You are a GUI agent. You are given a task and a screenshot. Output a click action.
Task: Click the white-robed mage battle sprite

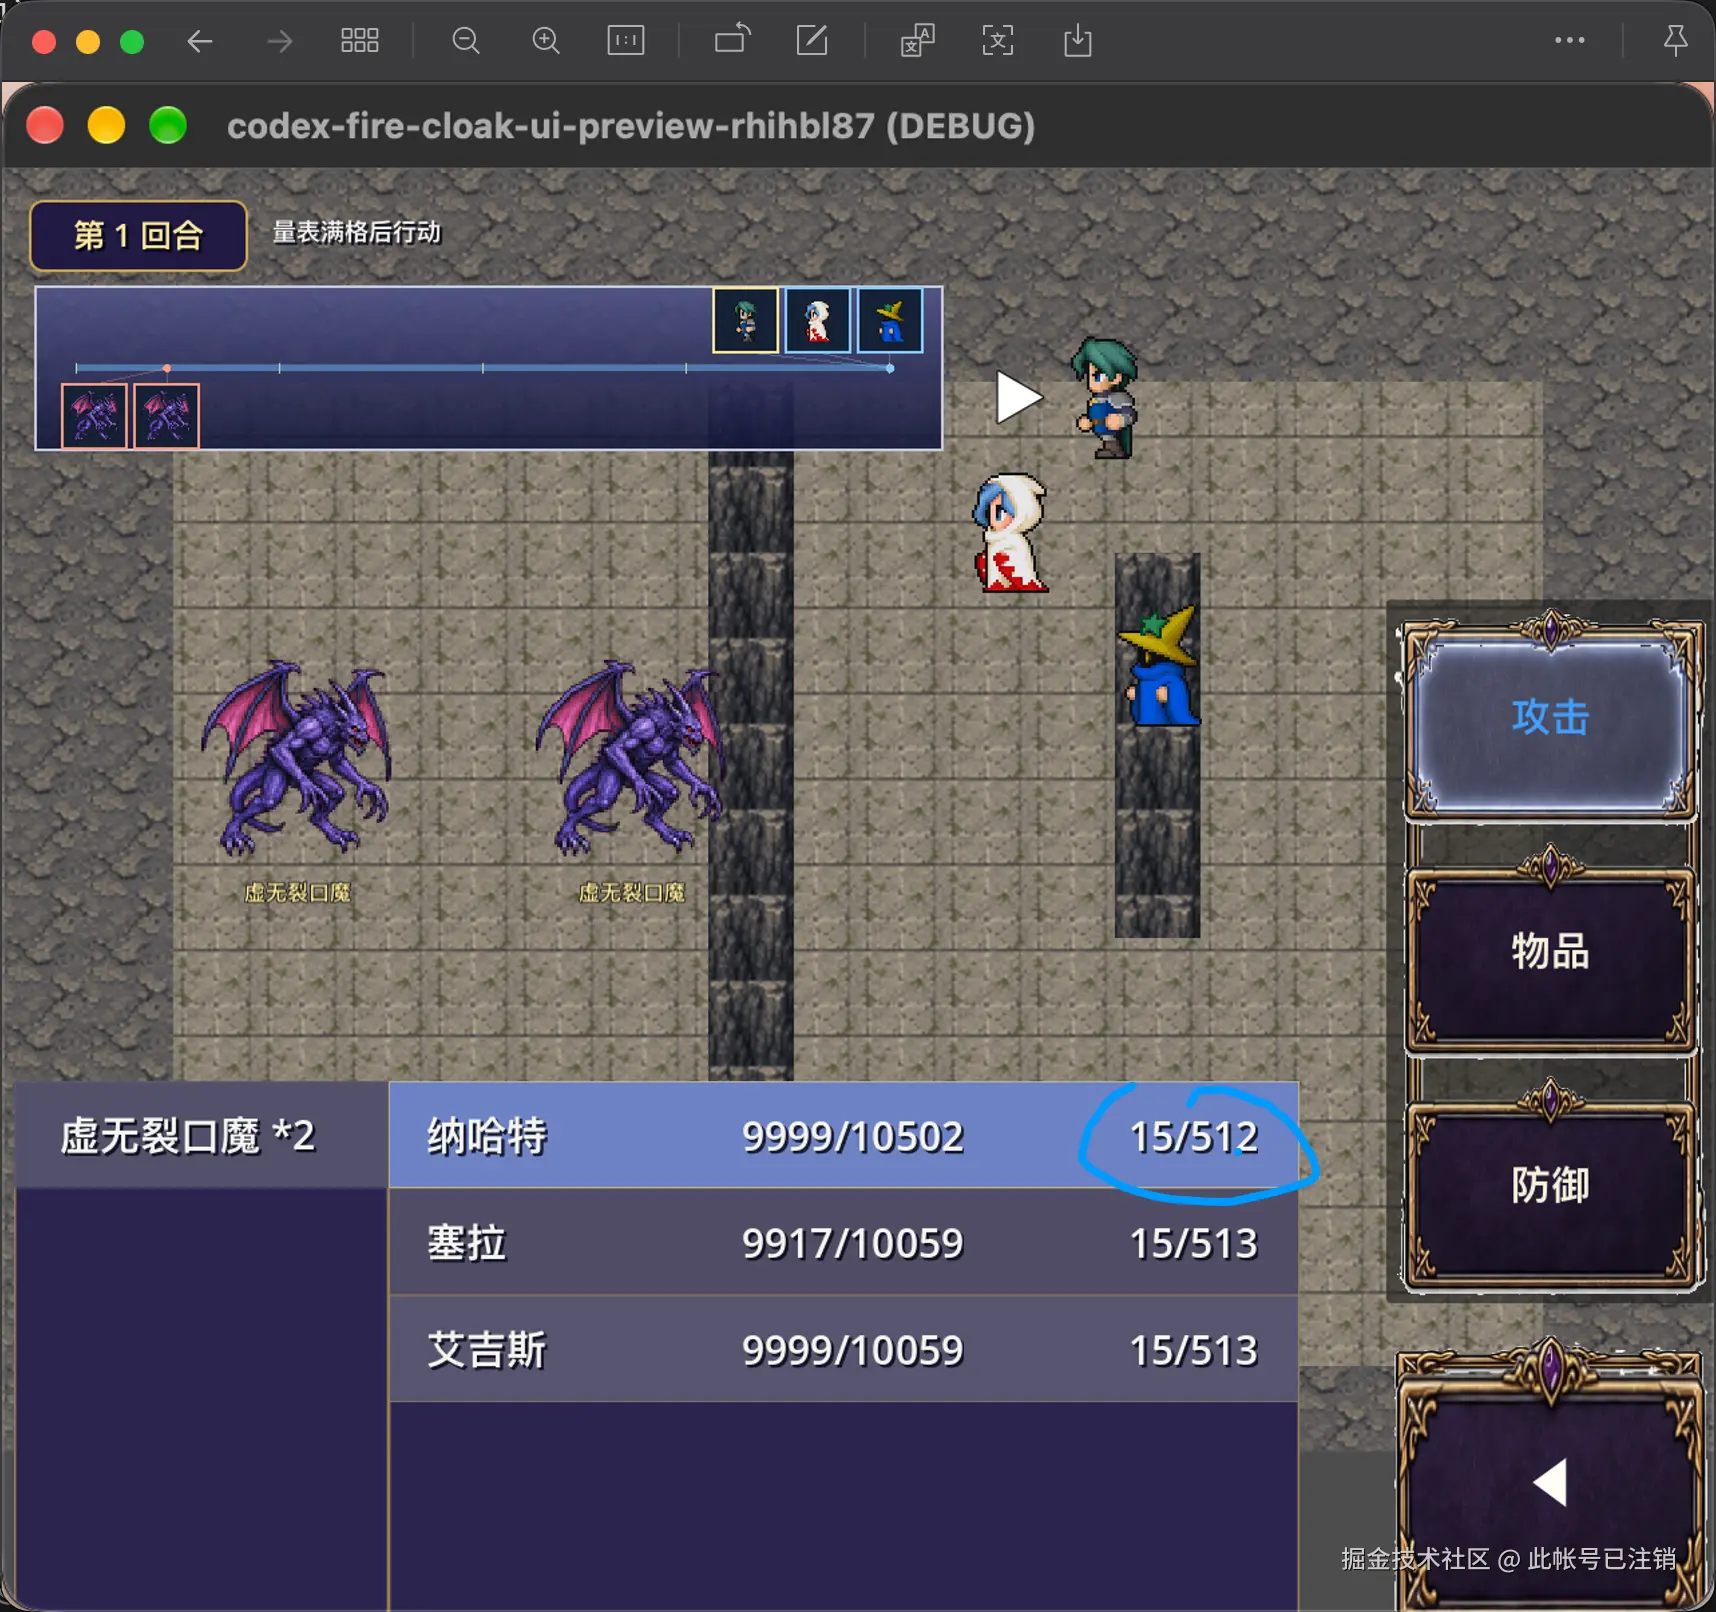point(1010,533)
